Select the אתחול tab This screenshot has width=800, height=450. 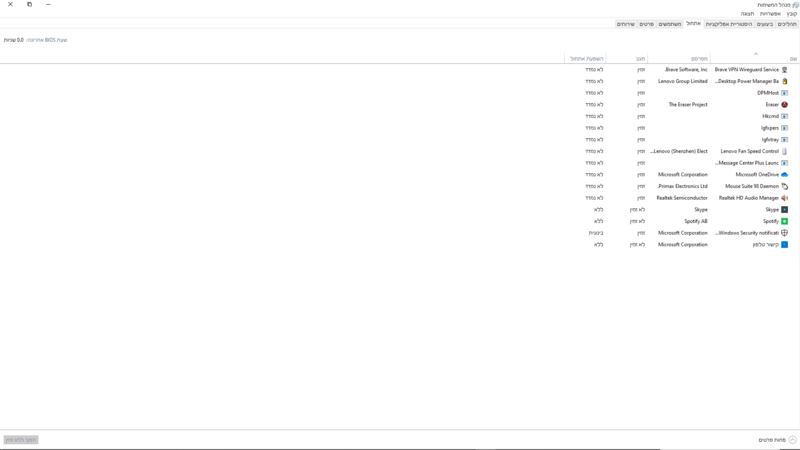pos(693,23)
